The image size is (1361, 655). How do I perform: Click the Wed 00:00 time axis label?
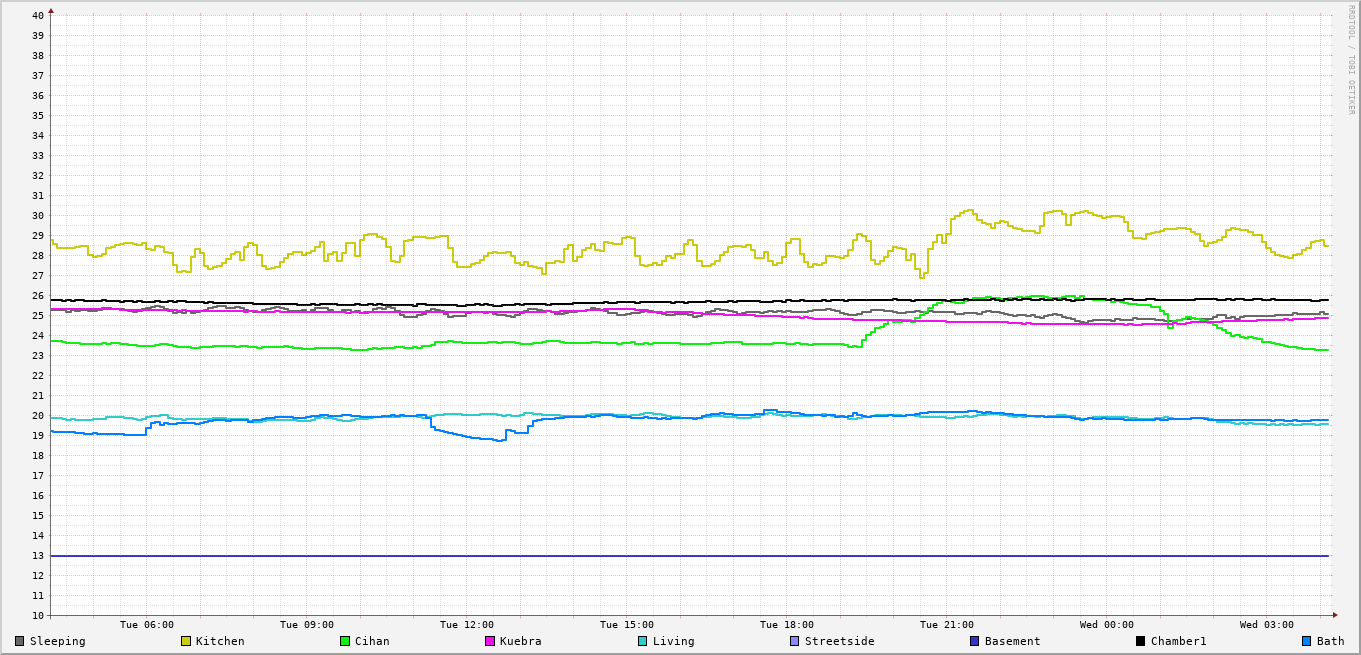click(1107, 625)
